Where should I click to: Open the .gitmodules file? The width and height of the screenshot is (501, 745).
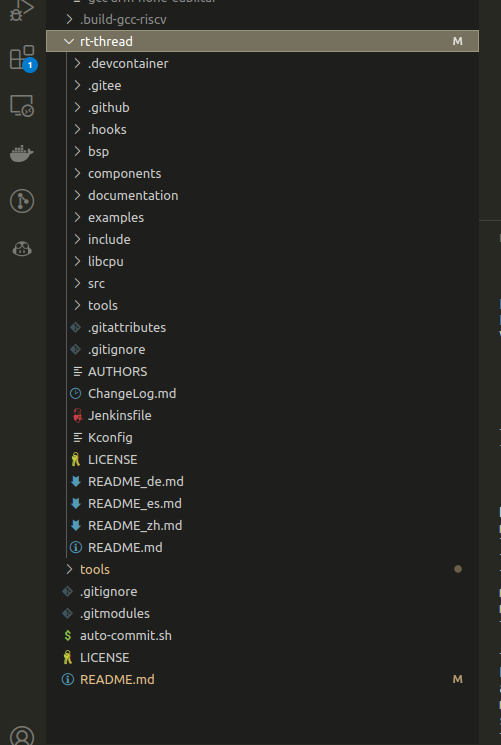(x=115, y=613)
